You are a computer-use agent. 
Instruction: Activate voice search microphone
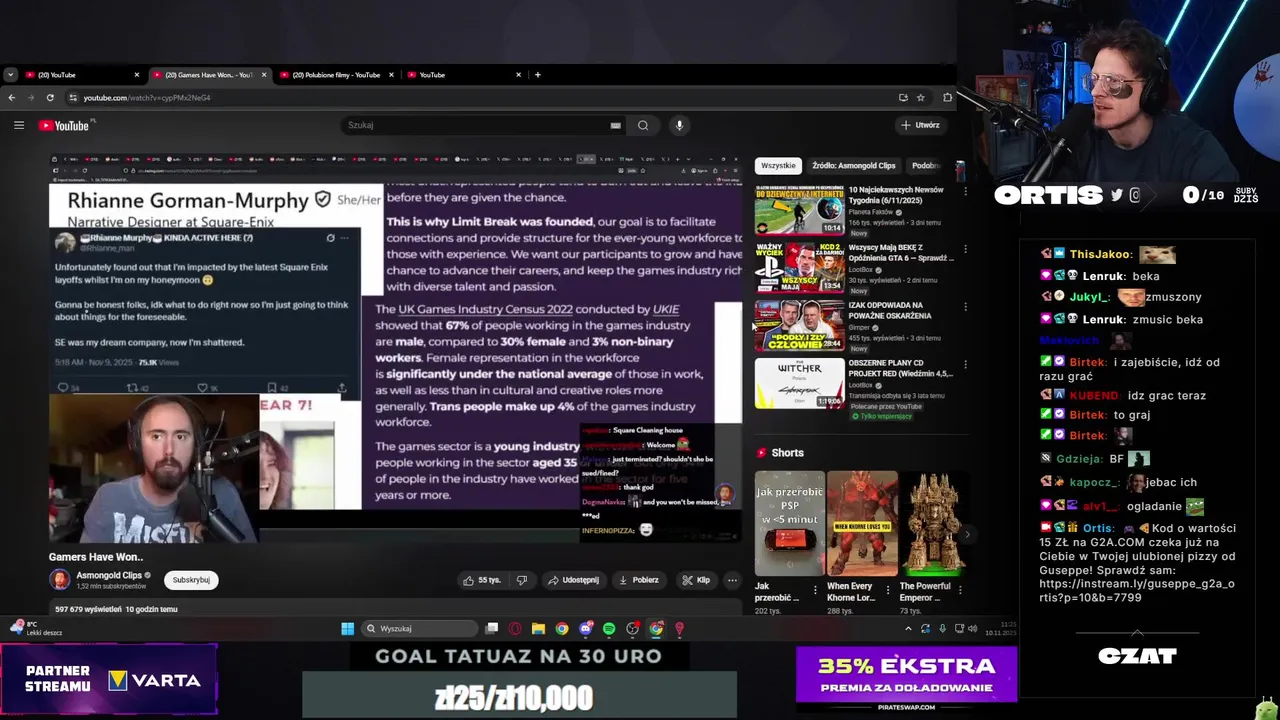pos(679,125)
